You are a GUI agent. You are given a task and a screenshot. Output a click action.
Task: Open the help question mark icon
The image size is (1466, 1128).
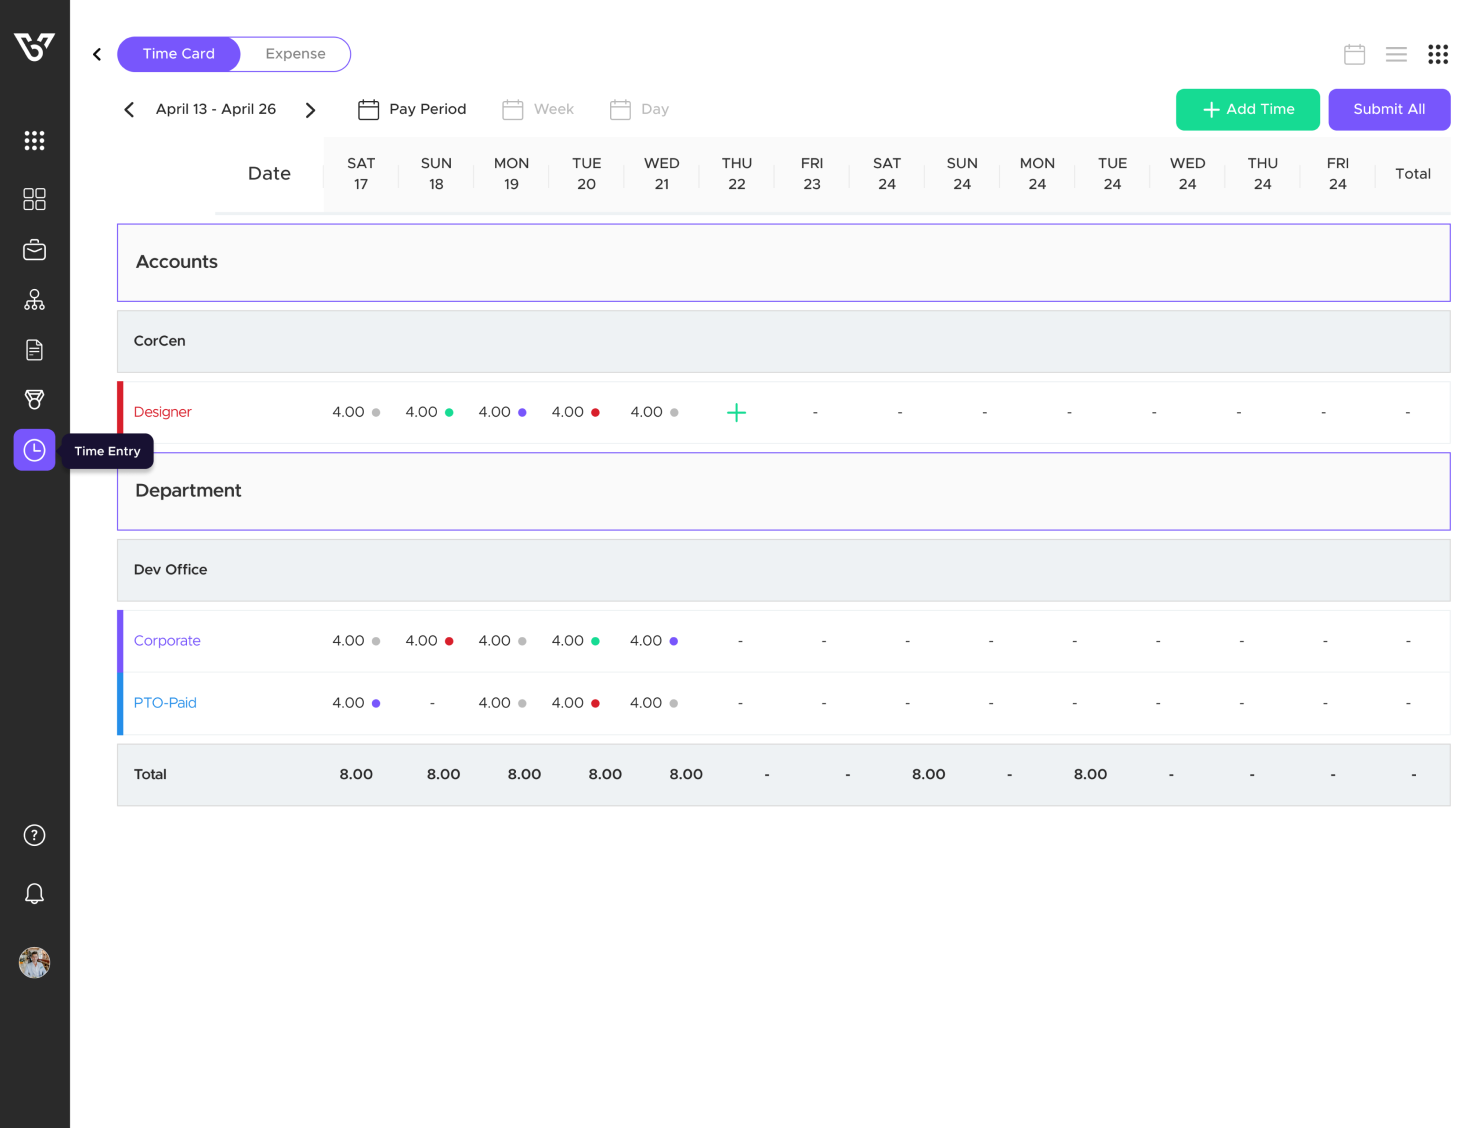pyautogui.click(x=34, y=834)
